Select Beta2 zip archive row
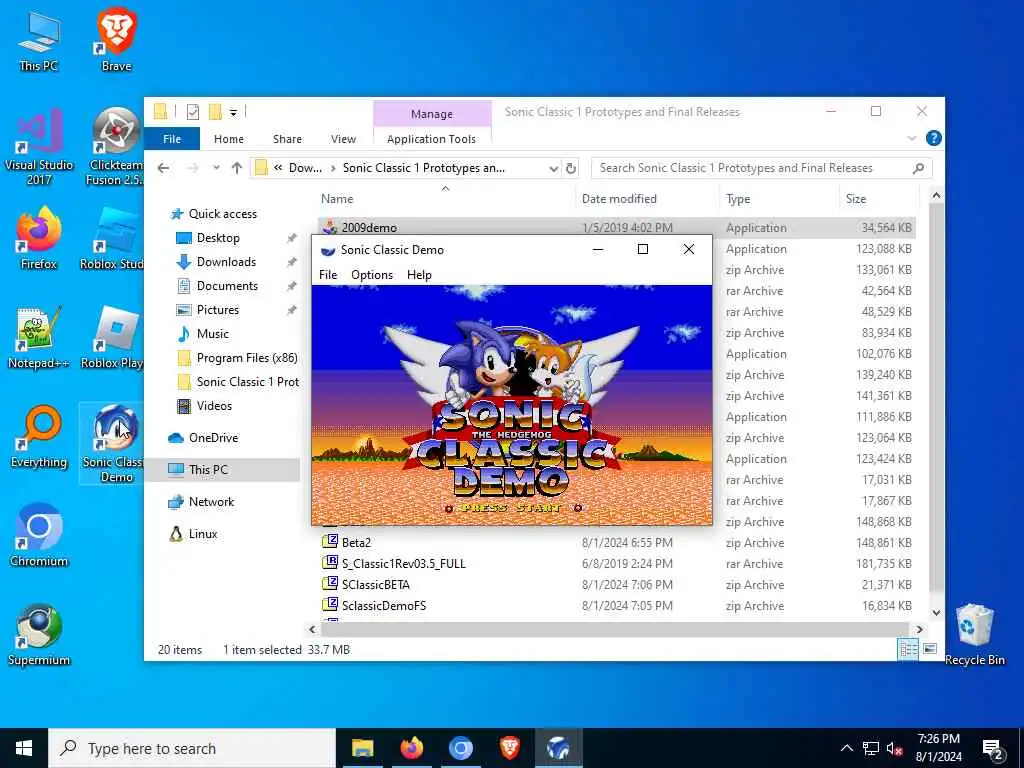This screenshot has width=1024, height=768. click(x=616, y=543)
